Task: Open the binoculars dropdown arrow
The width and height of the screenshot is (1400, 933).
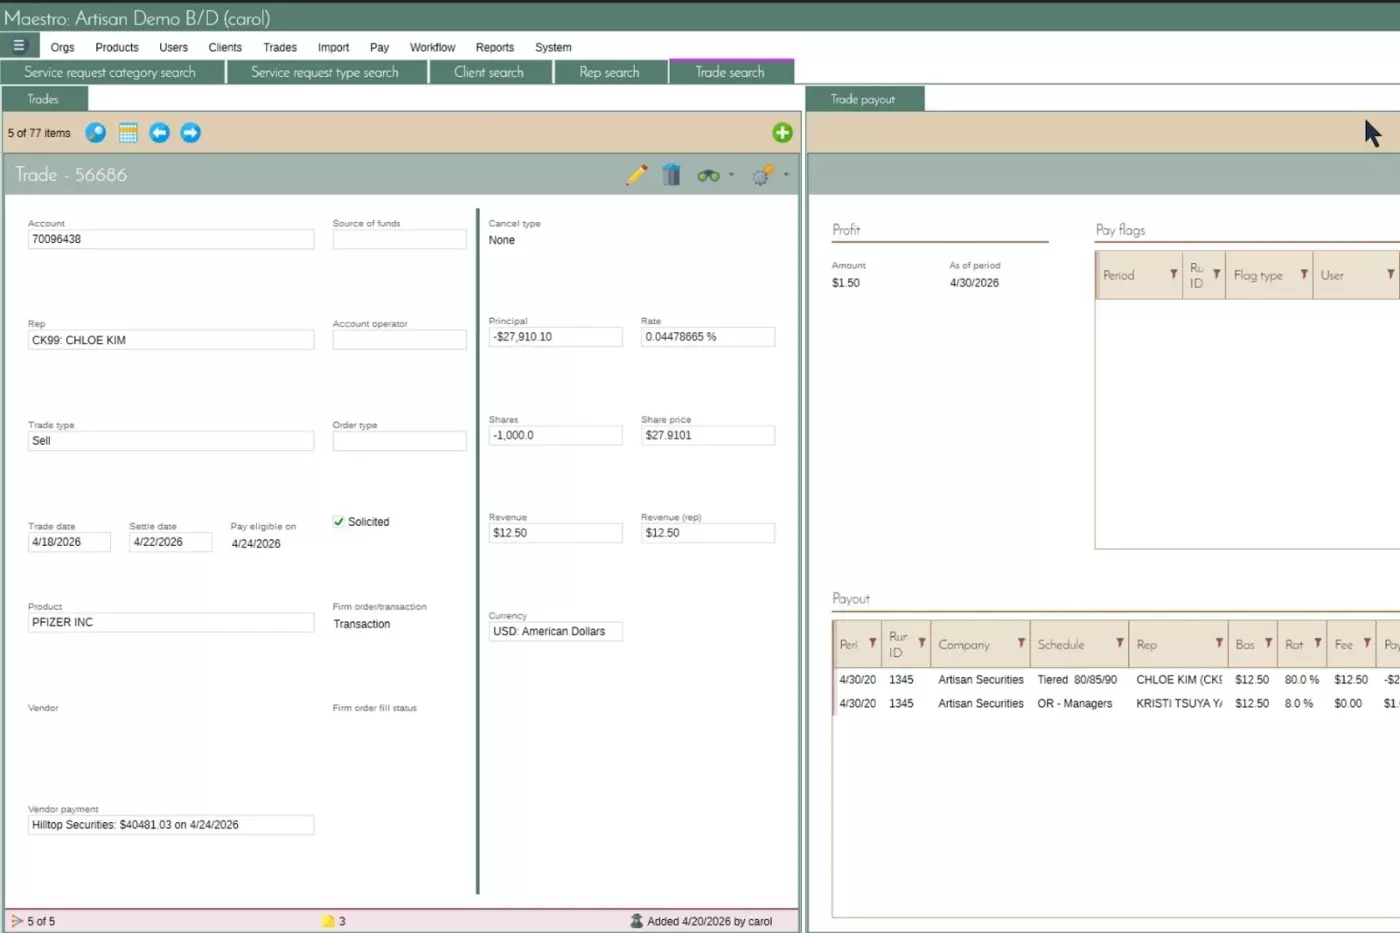Action: (731, 175)
